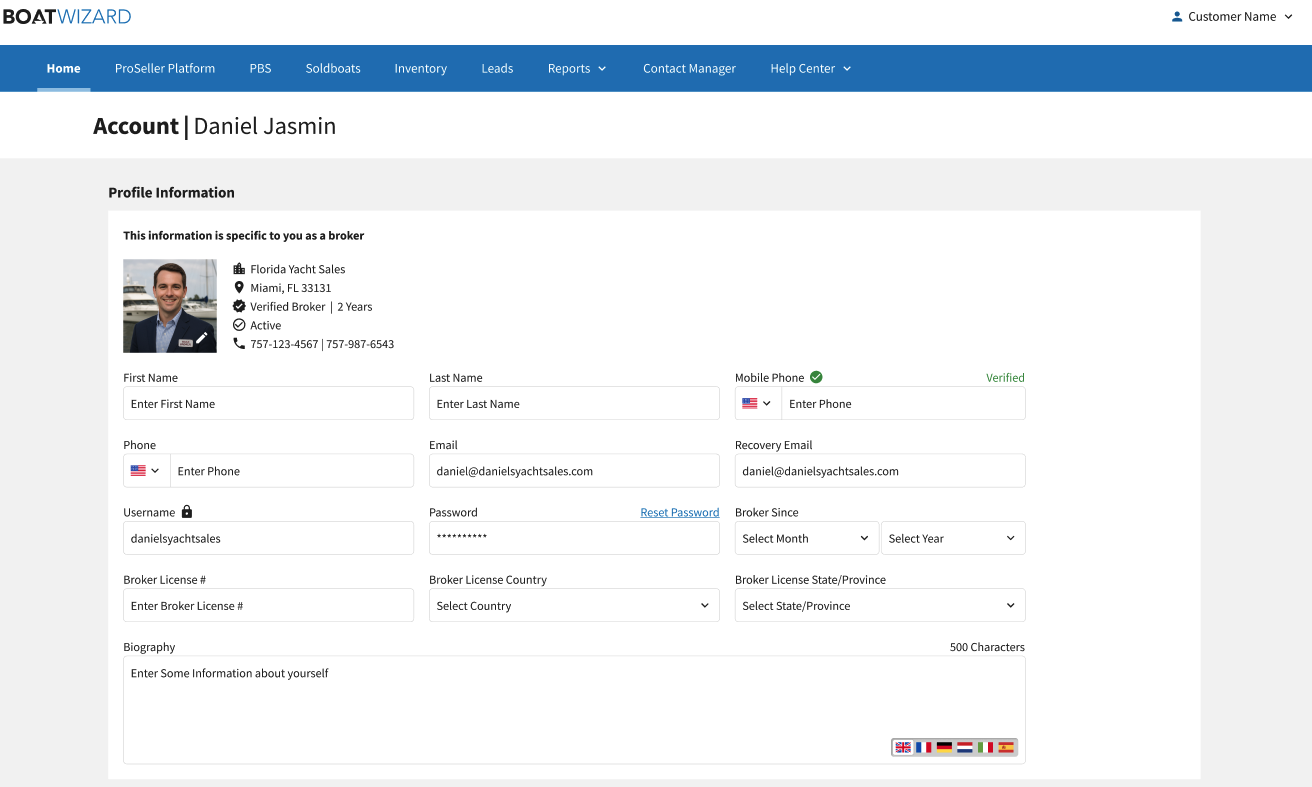Screen dimensions: 1312x787
Task: Open the Leads navigation item
Action: click(x=497, y=68)
